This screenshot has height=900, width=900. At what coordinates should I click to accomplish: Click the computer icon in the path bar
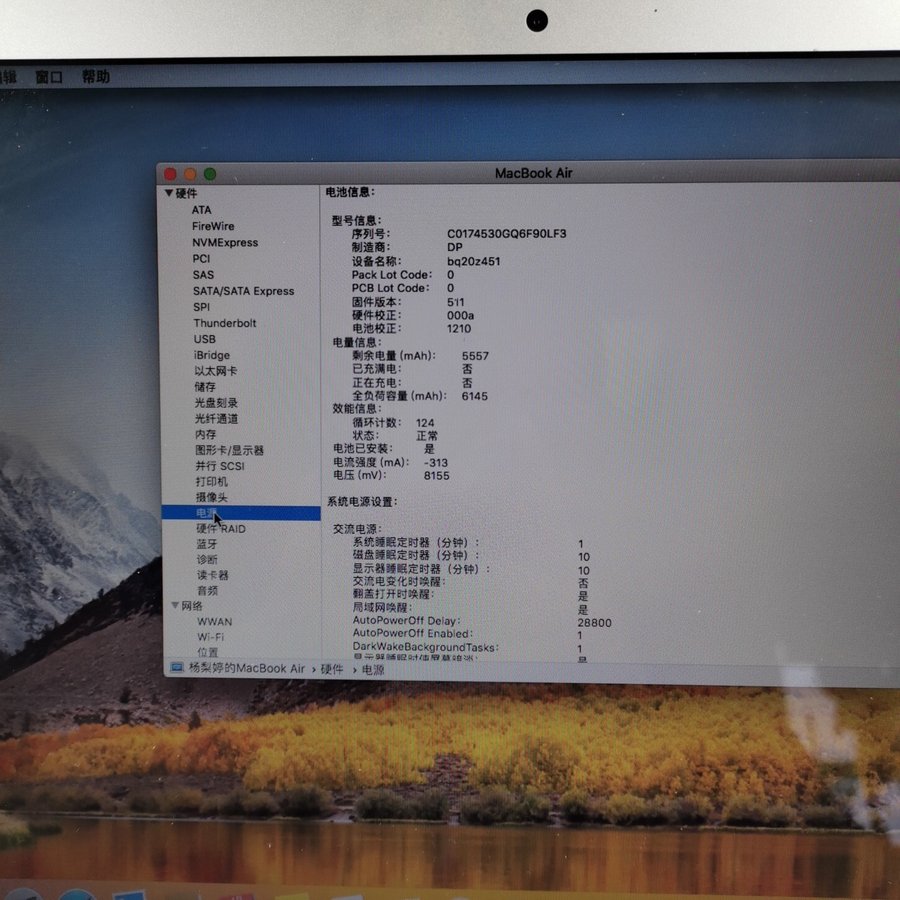177,668
